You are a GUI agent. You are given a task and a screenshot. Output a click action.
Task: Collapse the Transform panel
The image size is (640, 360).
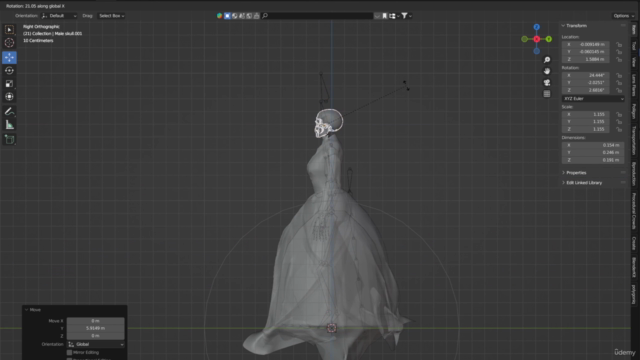(x=576, y=26)
